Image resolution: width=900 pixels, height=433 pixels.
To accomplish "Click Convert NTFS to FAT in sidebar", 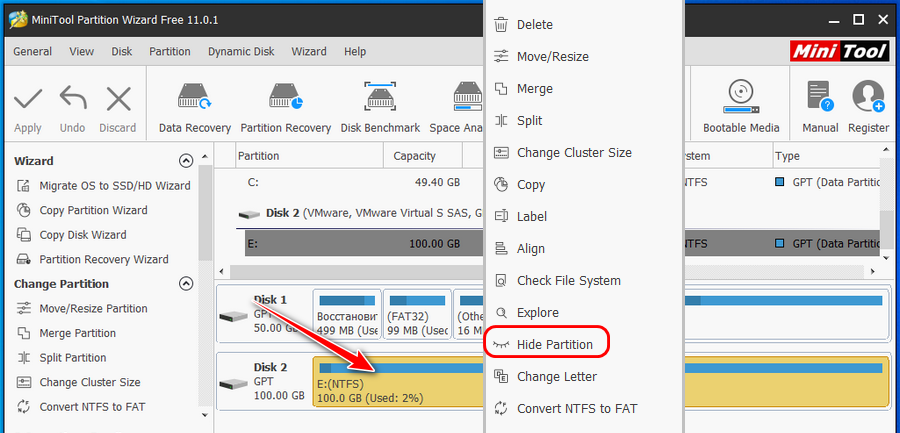I will pyautogui.click(x=92, y=407).
